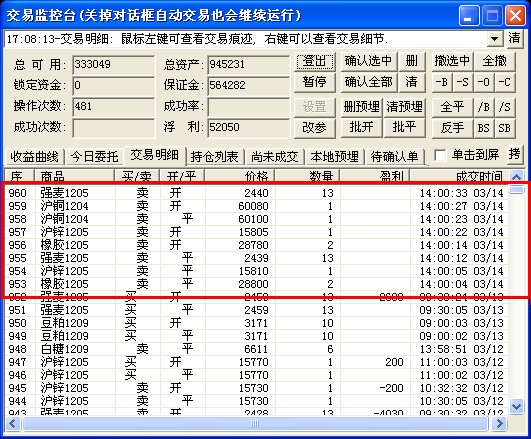The height and width of the screenshot is (439, 531).
Task: Click scrollbar up arrow of trade list
Action: (516, 176)
